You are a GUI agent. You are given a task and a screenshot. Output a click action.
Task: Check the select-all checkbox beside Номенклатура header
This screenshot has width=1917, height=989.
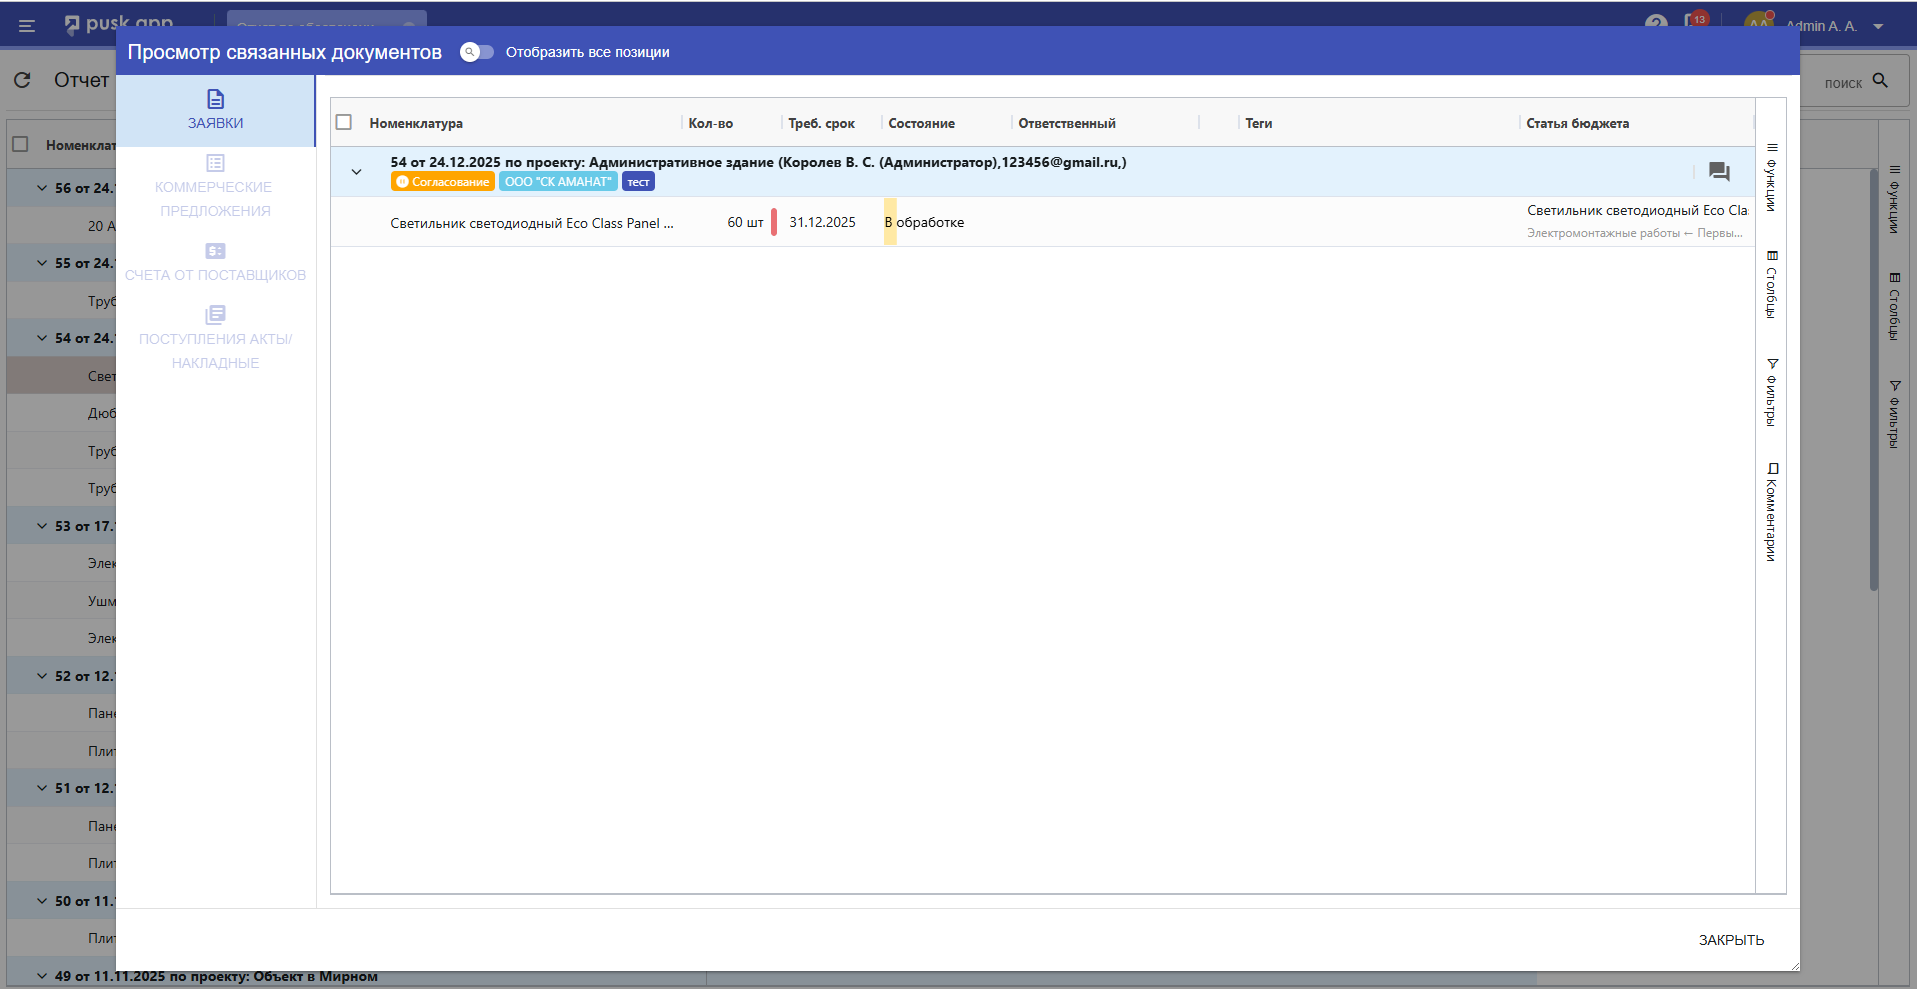click(x=344, y=122)
